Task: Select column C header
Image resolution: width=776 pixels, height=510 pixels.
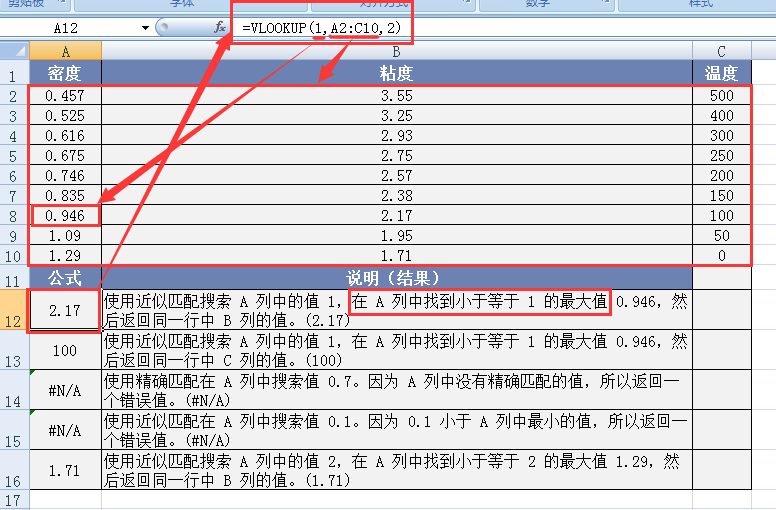Action: coord(722,51)
